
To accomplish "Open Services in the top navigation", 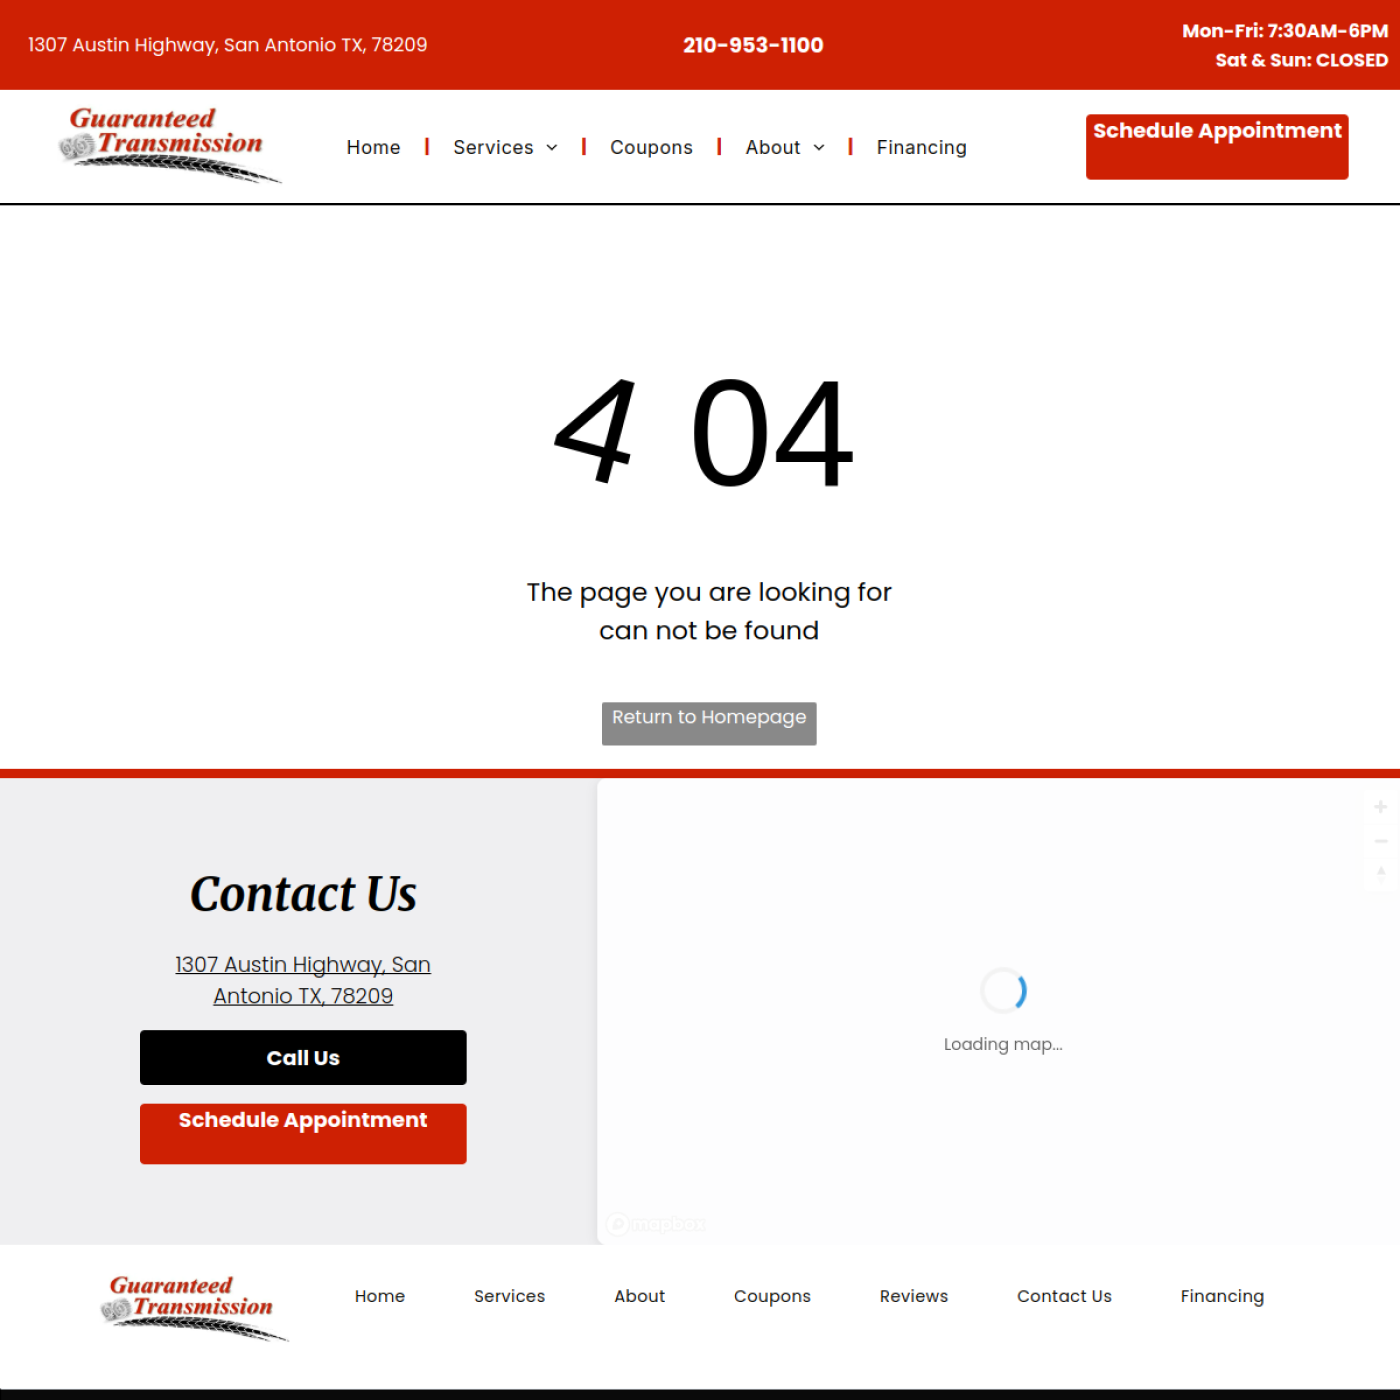I will coord(493,148).
